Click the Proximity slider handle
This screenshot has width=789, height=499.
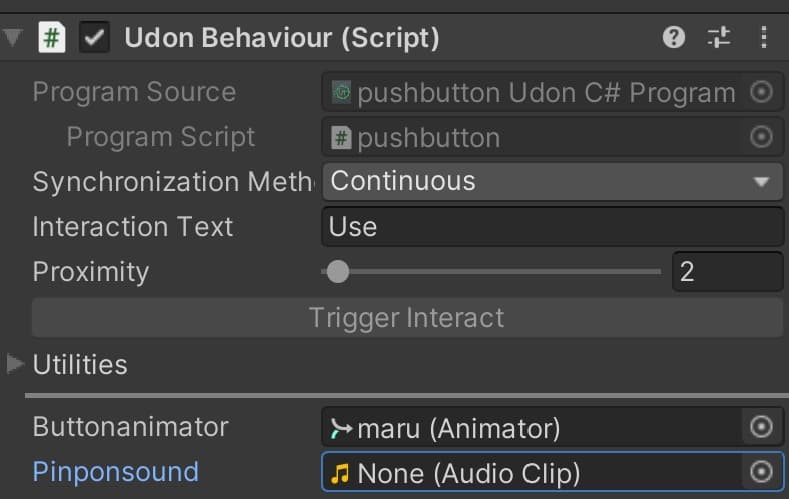point(338,271)
